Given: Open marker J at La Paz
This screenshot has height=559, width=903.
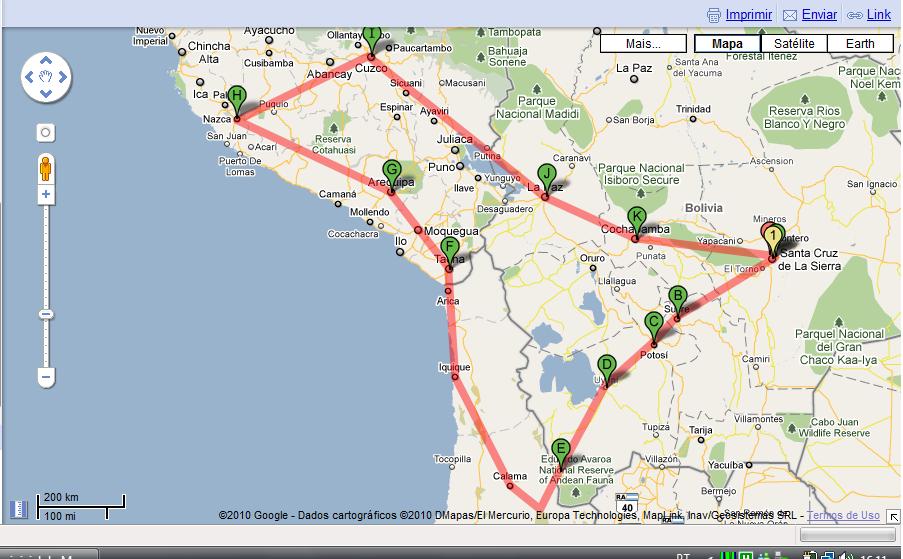Looking at the screenshot, I should 545,175.
